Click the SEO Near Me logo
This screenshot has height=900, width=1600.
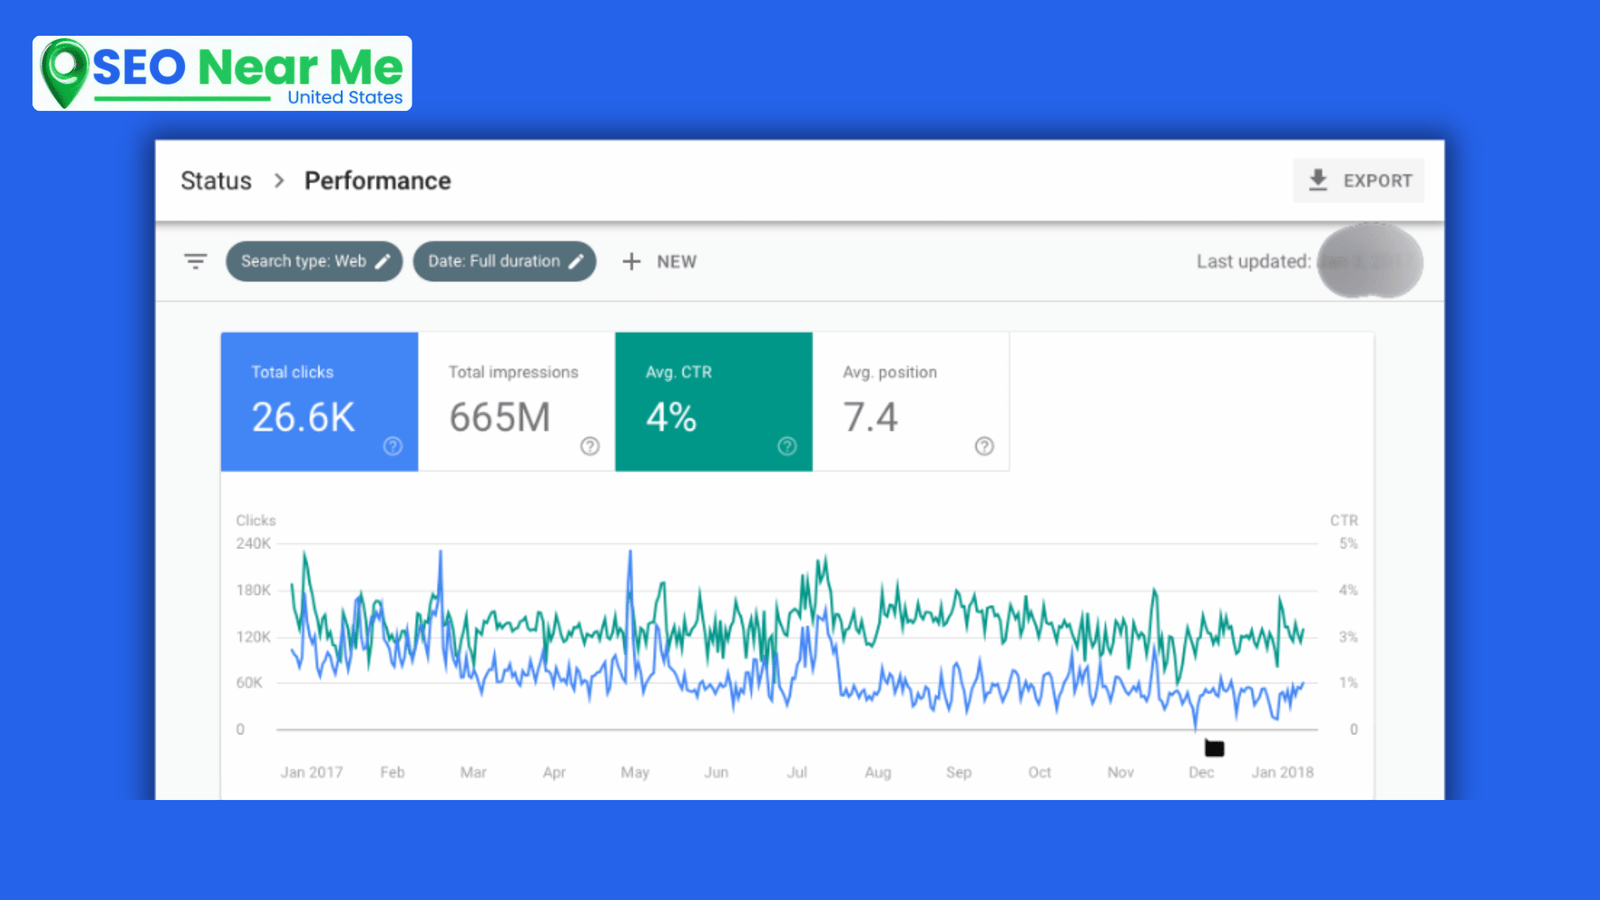pos(222,73)
